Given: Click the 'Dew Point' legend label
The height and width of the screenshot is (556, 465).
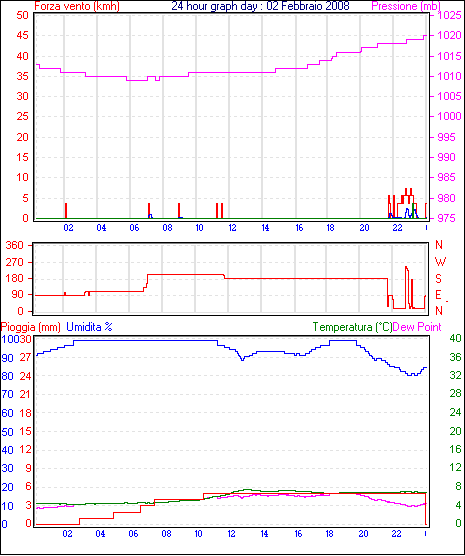Looking at the screenshot, I should pyautogui.click(x=417, y=327).
